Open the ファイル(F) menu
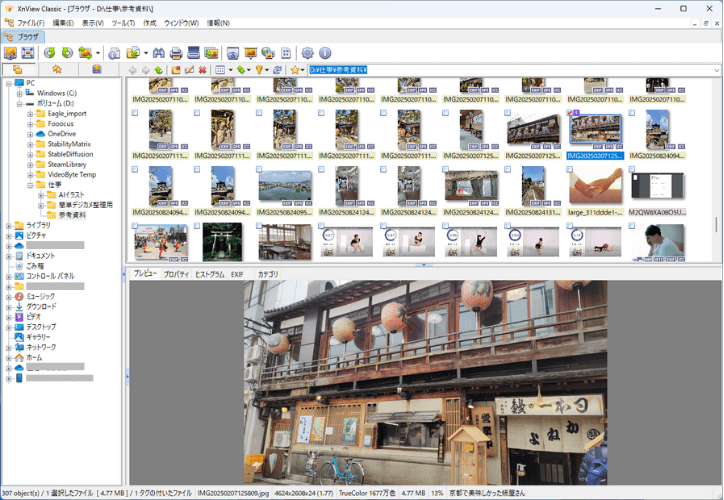Screen dimensions: 724x500 click(30, 21)
